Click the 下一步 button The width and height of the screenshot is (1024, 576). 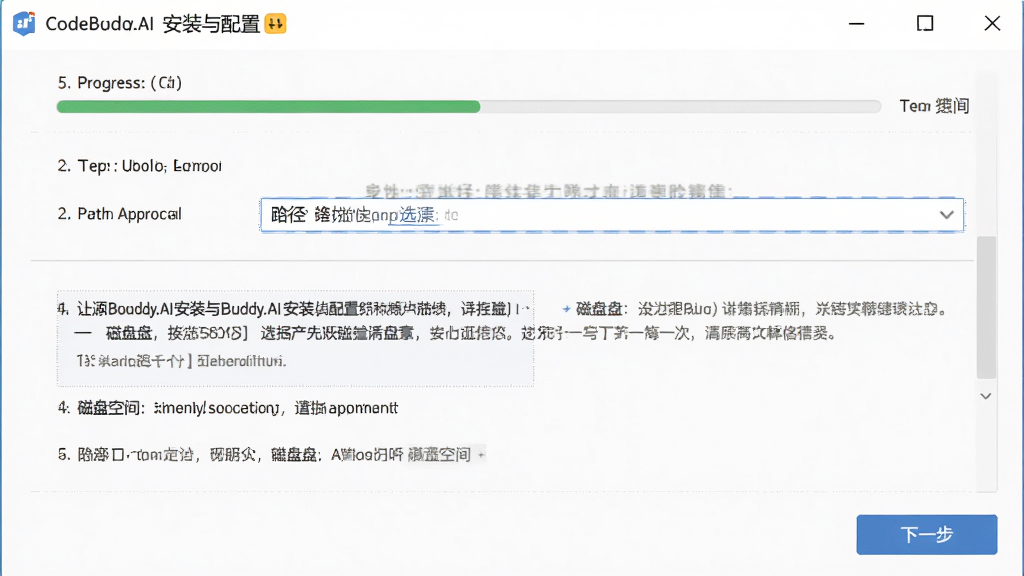[927, 534]
